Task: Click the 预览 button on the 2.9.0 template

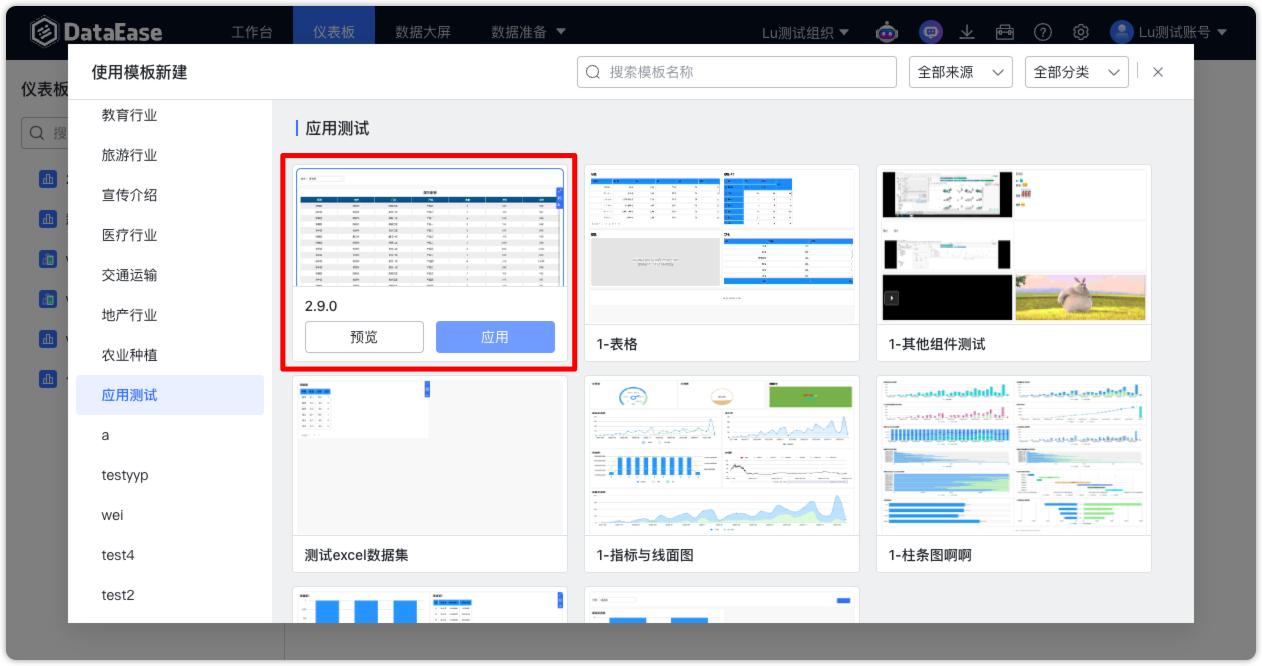Action: click(363, 337)
